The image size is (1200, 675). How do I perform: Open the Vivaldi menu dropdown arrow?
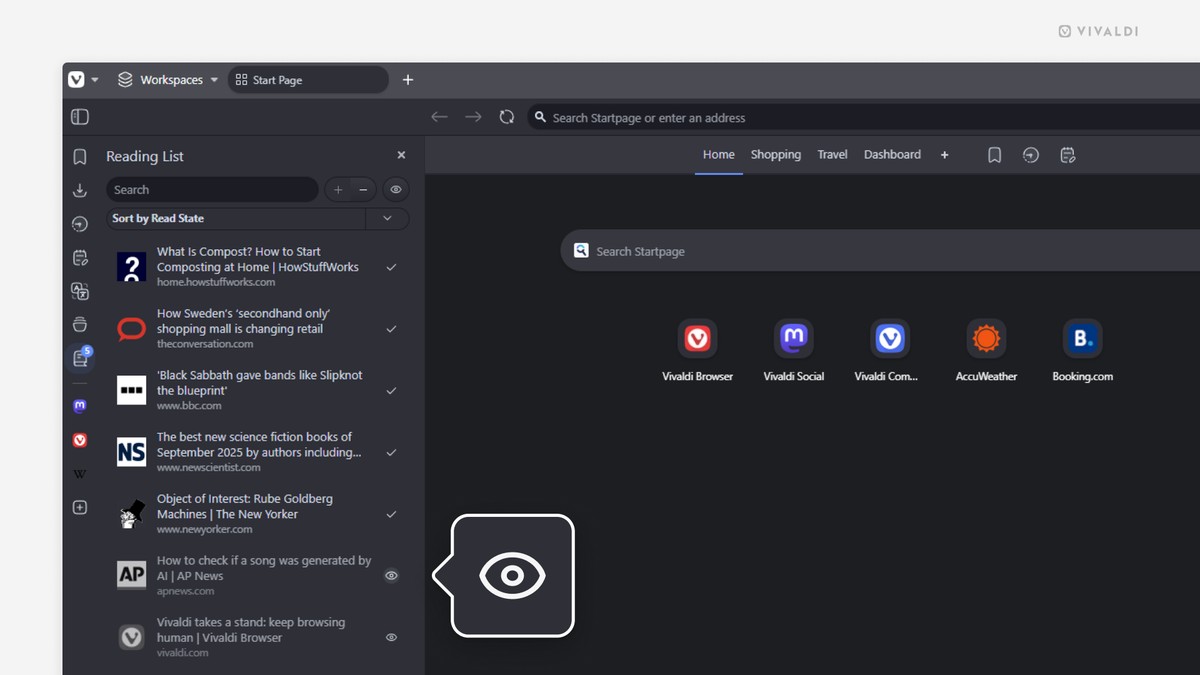(x=95, y=80)
